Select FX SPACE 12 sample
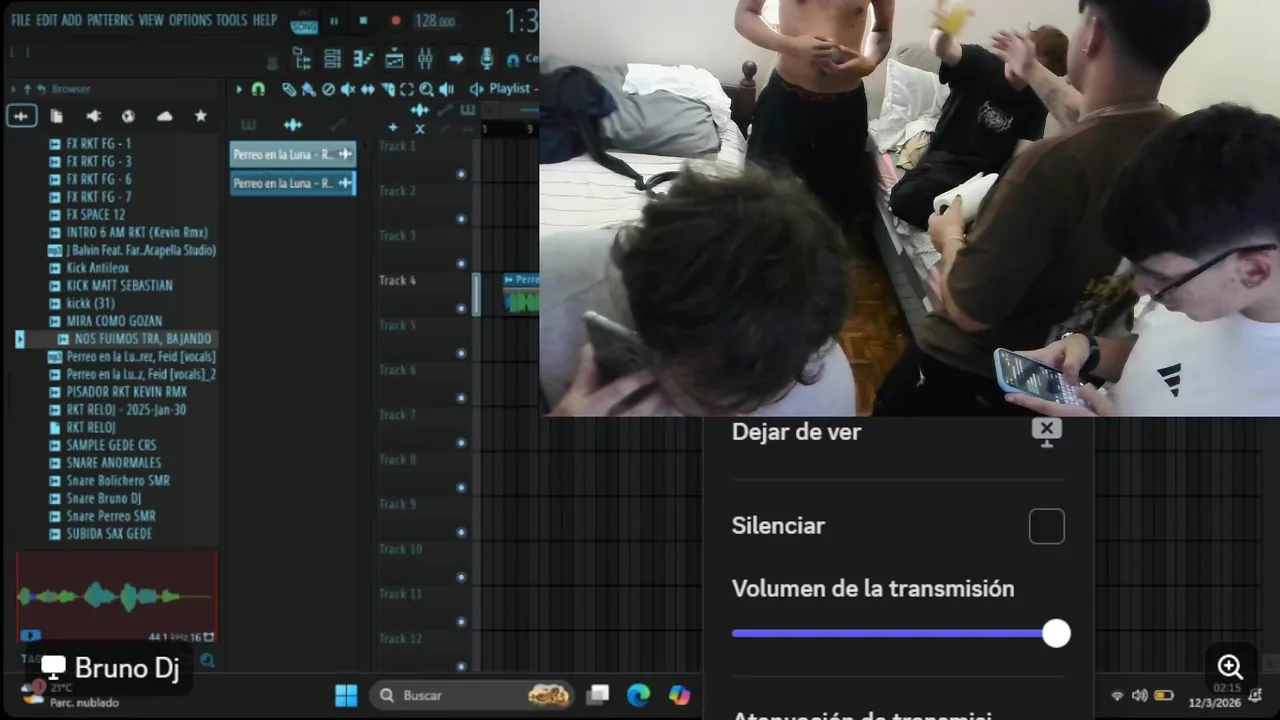 (96, 215)
